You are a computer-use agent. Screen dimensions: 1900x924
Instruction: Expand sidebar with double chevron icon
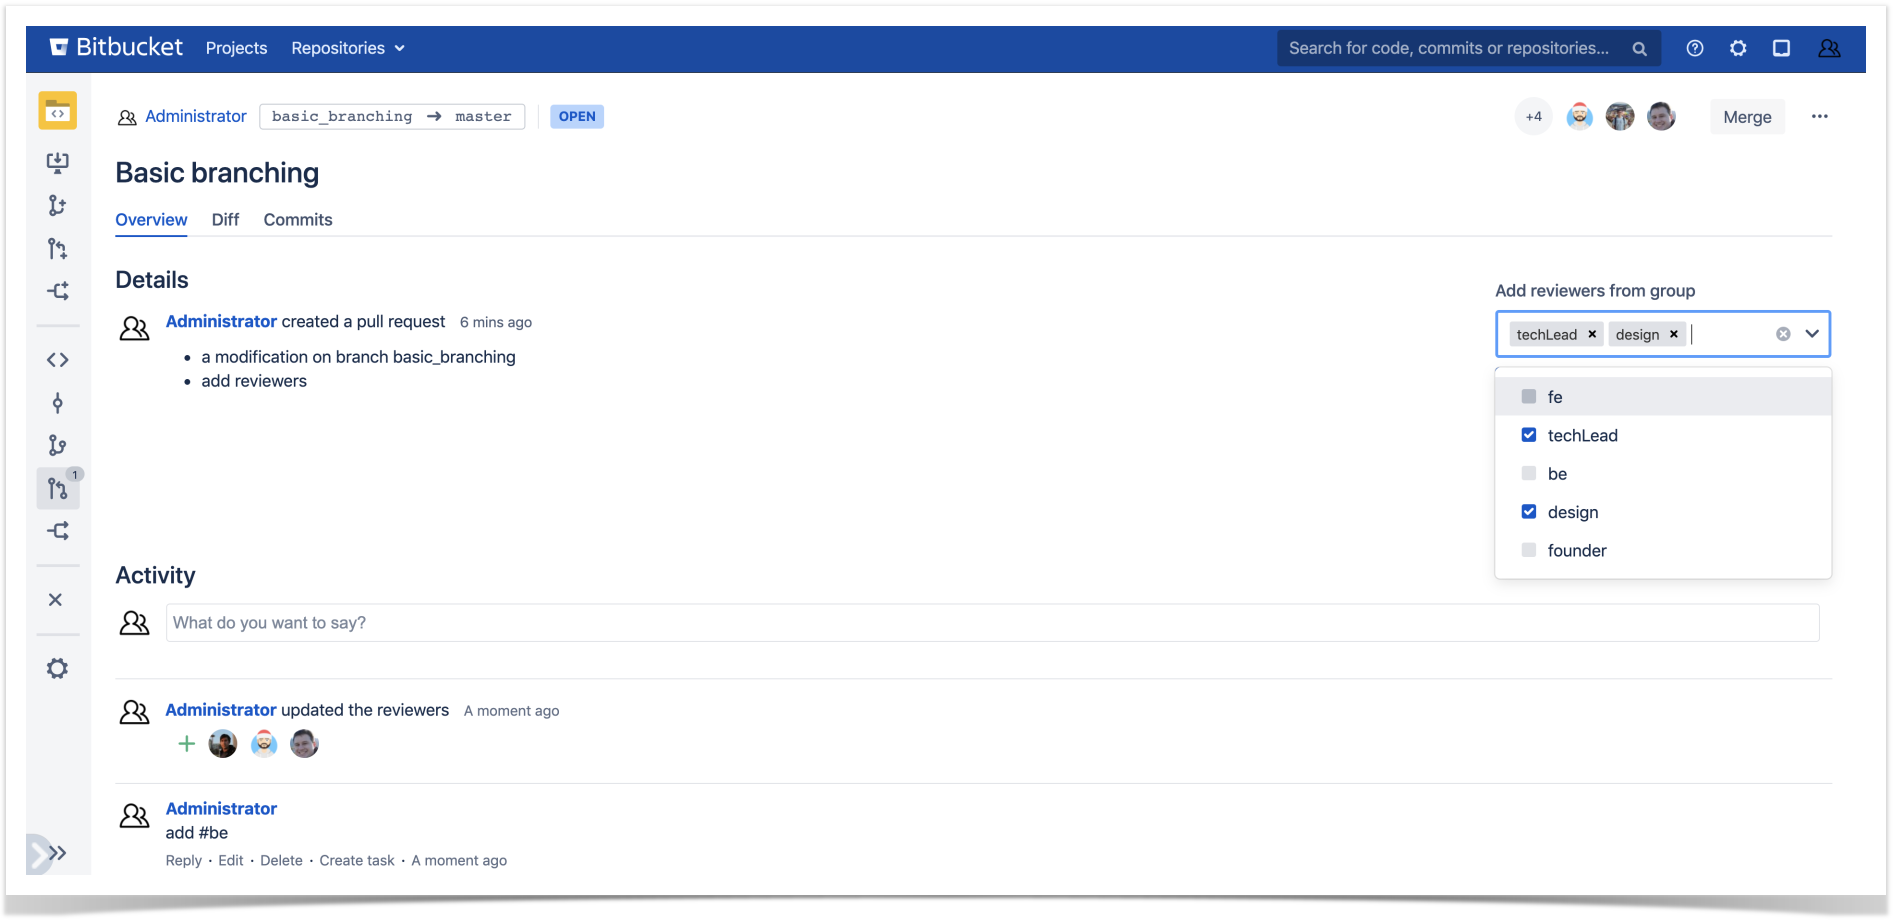(x=57, y=853)
